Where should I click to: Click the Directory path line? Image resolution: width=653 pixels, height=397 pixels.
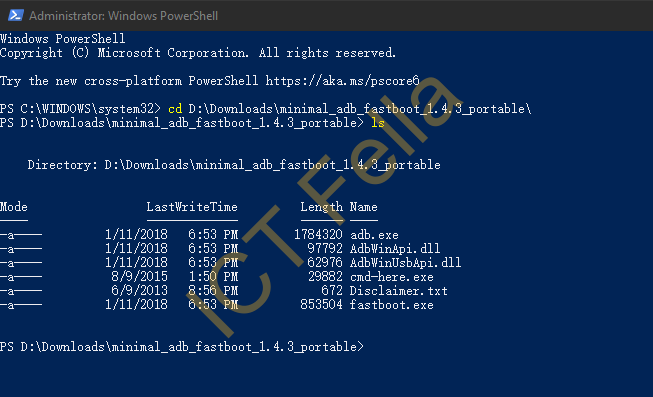click(x=234, y=165)
